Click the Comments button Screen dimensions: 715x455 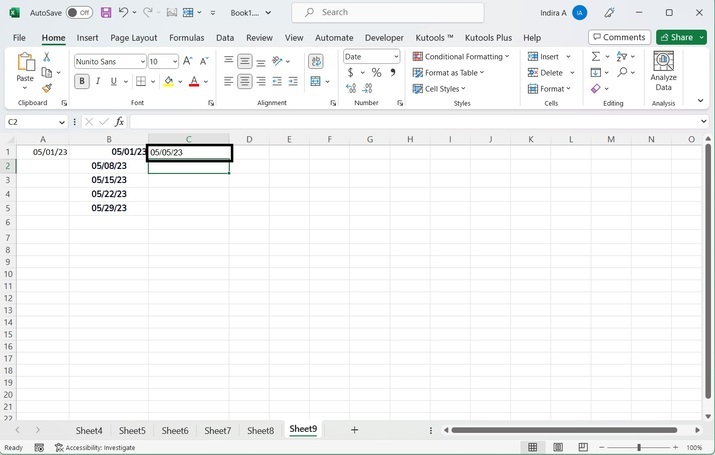619,37
